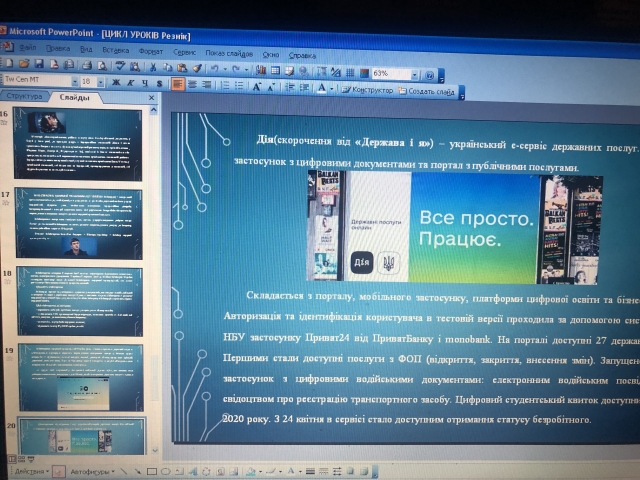Screen dimensions: 640x480
Task: Toggle align left button
Action: click(177, 84)
